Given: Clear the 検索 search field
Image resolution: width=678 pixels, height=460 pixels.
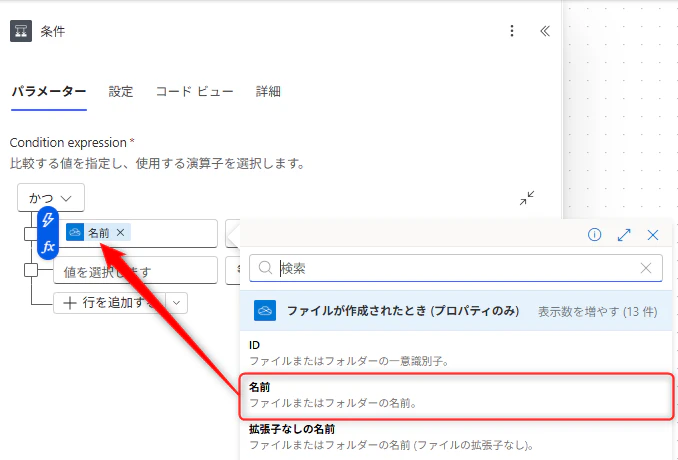Looking at the screenshot, I should pyautogui.click(x=646, y=268).
